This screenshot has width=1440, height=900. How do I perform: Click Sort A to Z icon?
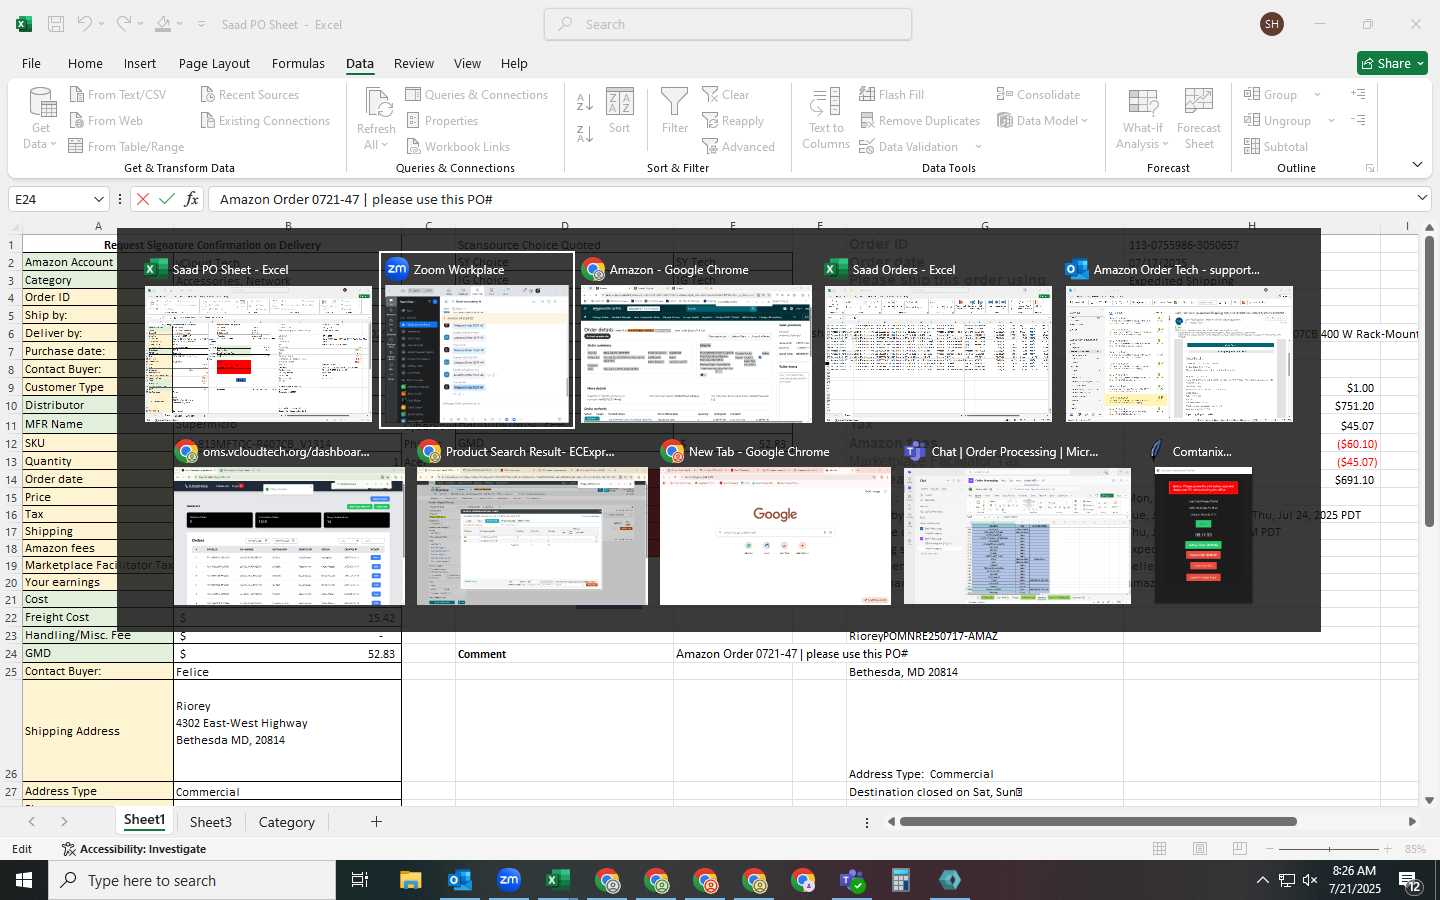click(585, 102)
